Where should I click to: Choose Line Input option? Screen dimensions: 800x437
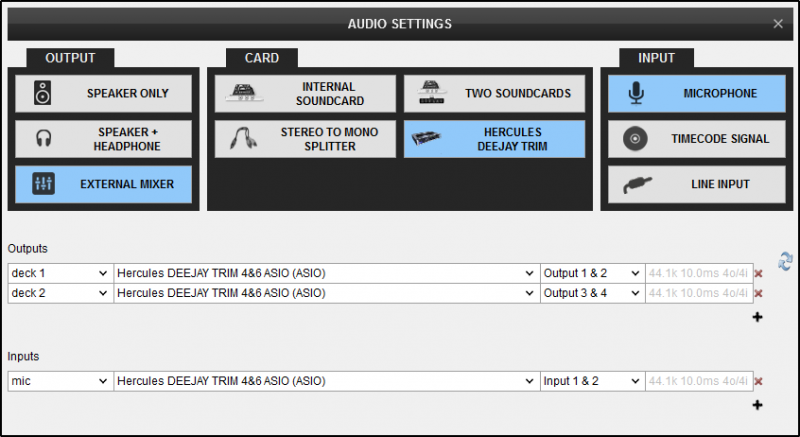tap(696, 184)
